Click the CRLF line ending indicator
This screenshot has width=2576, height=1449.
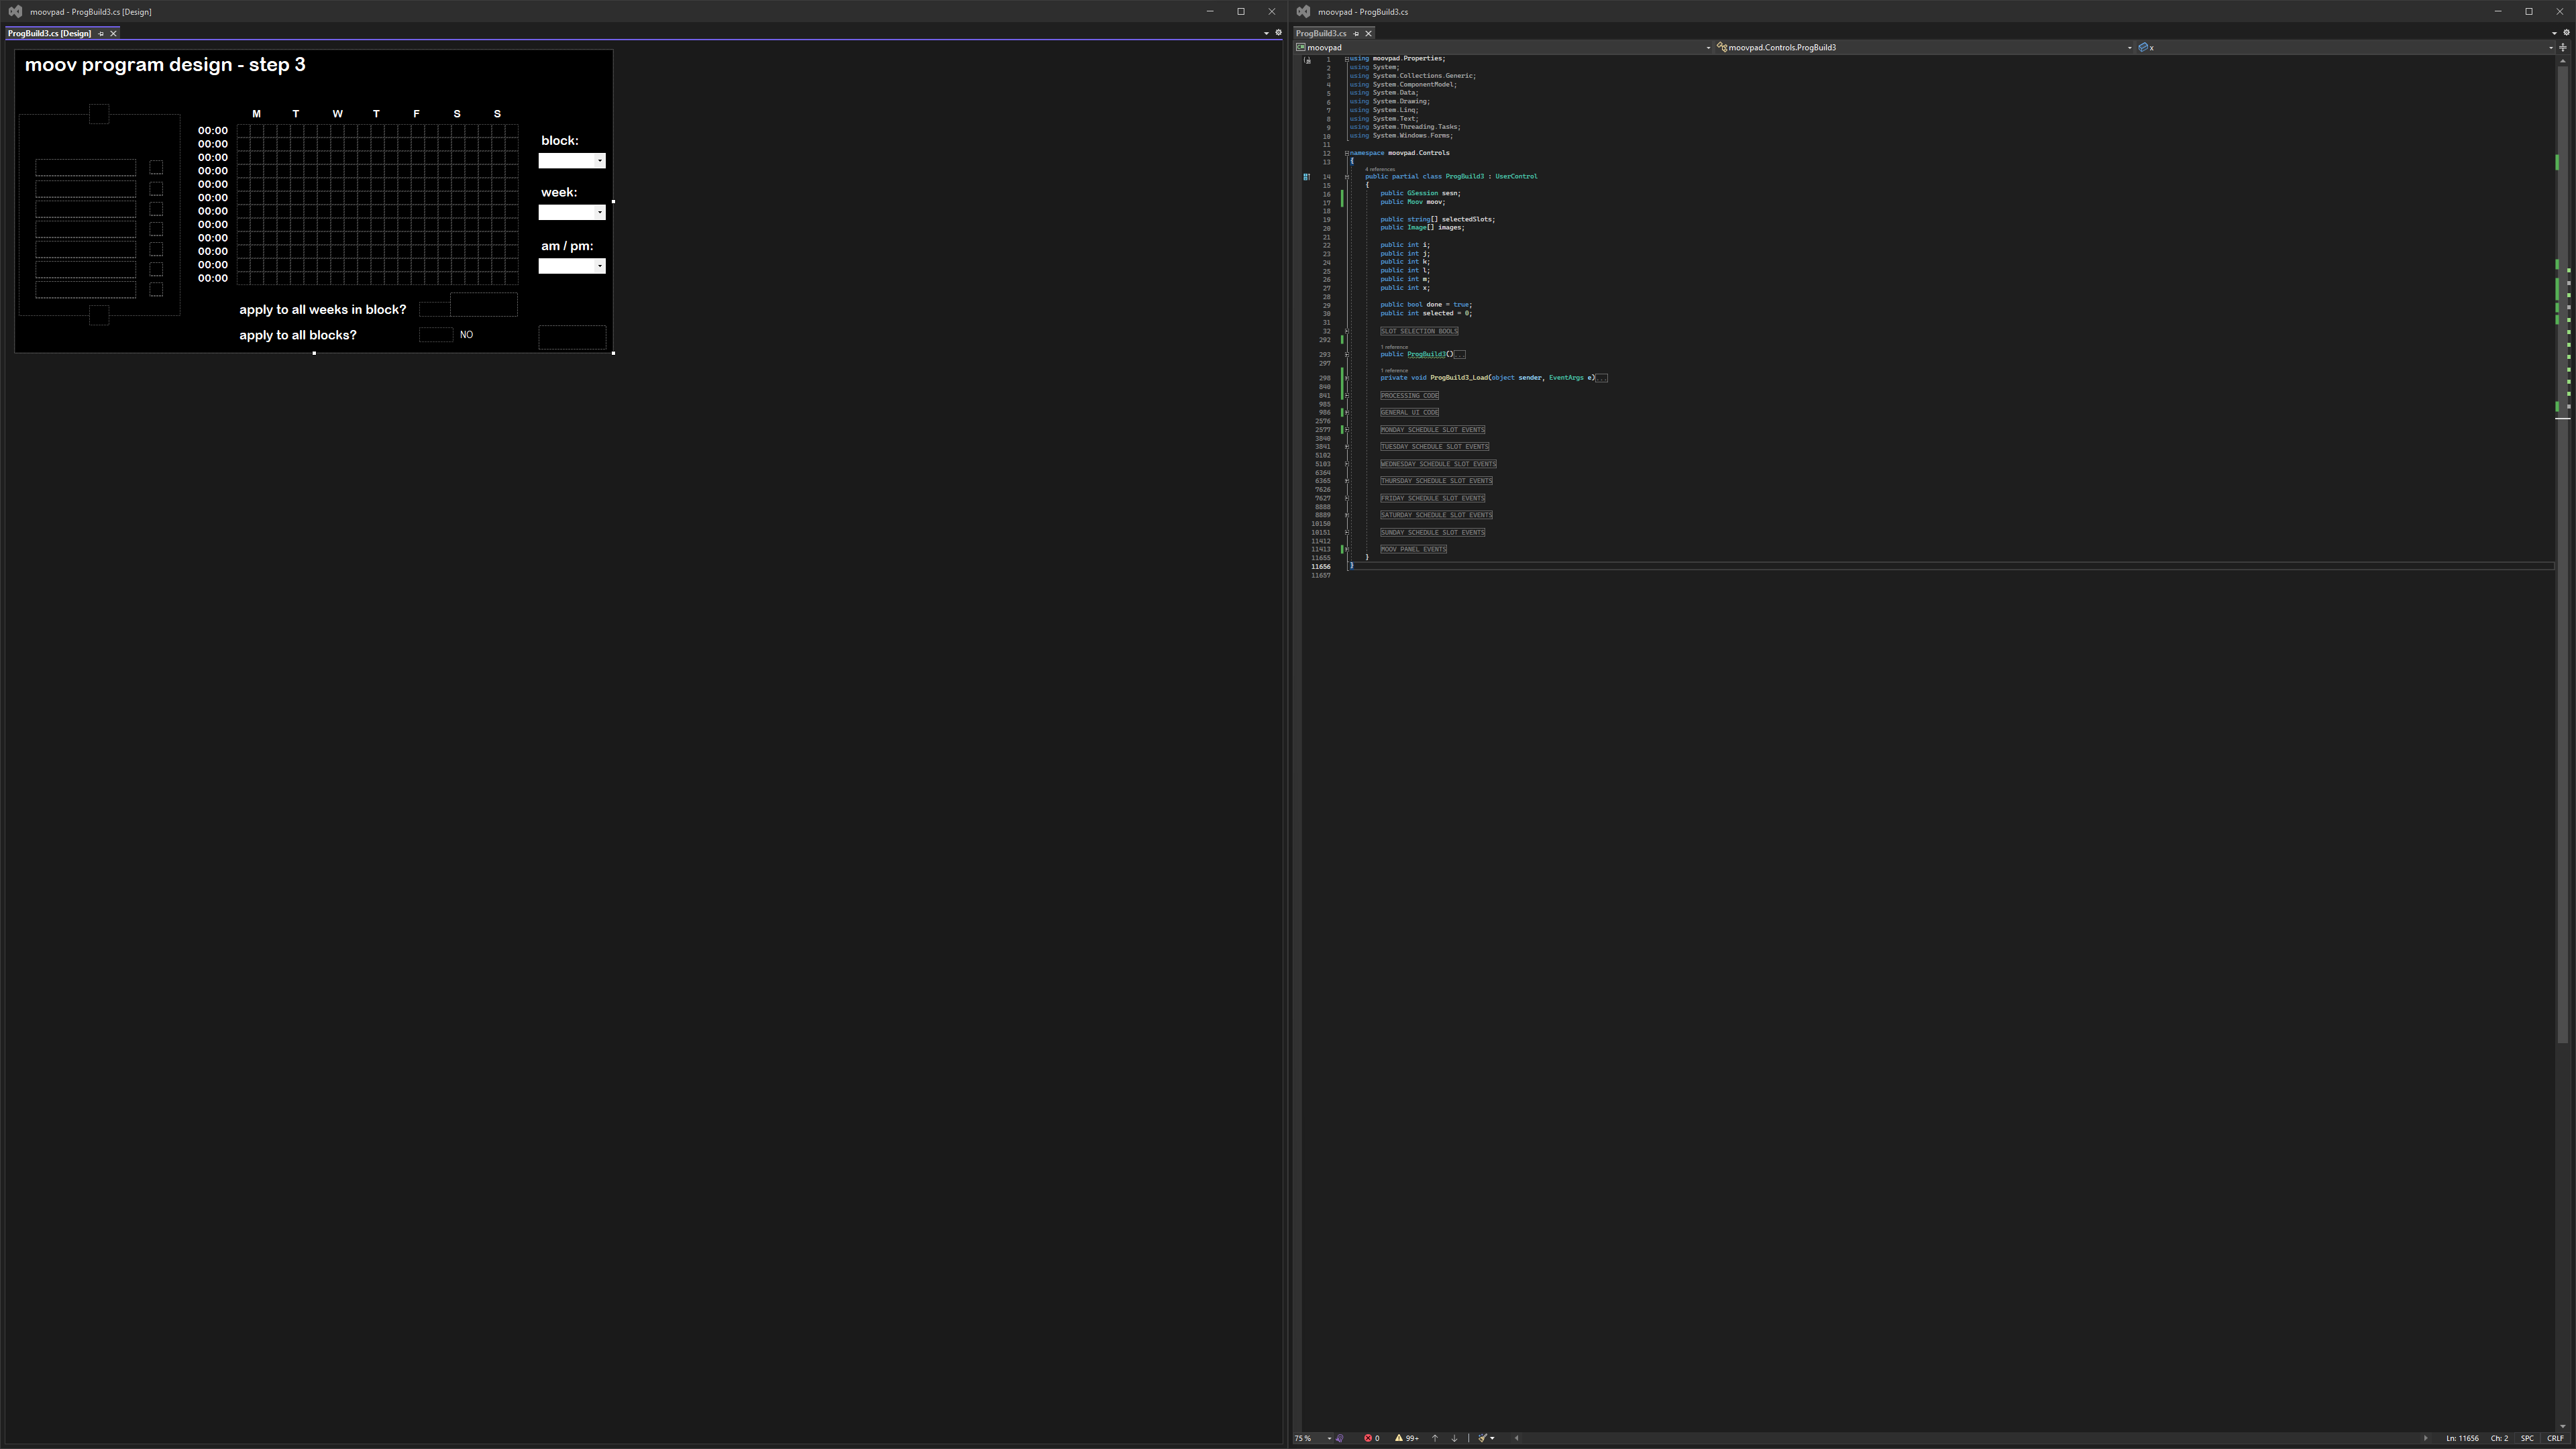click(x=2555, y=1438)
